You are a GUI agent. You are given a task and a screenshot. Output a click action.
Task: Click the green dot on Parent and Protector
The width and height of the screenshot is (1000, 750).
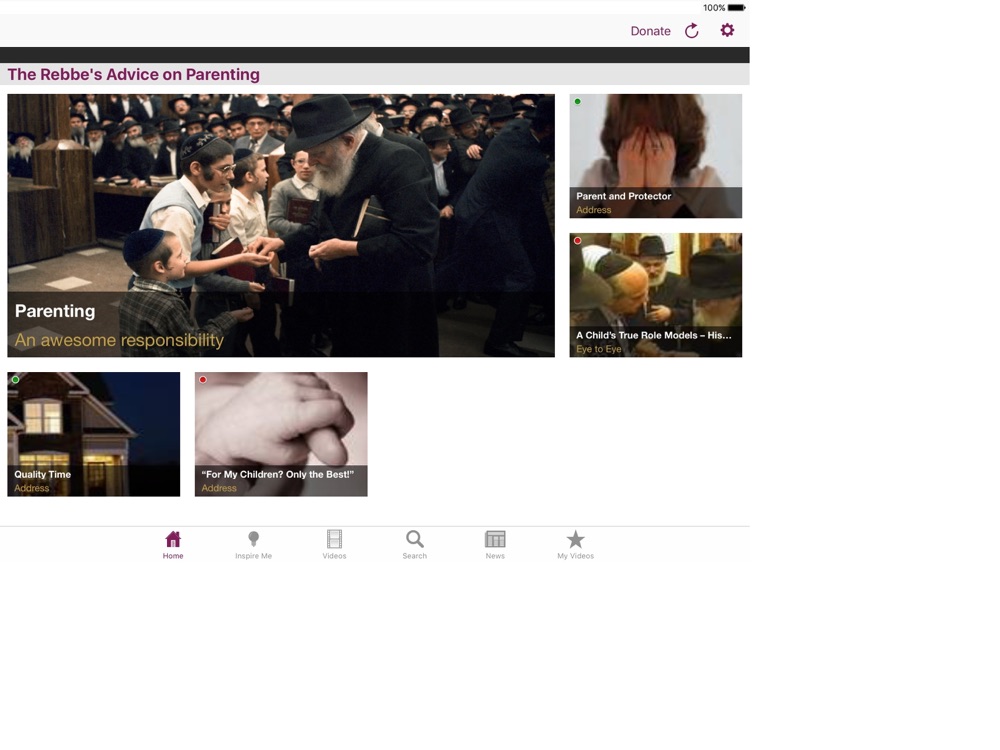(x=578, y=101)
